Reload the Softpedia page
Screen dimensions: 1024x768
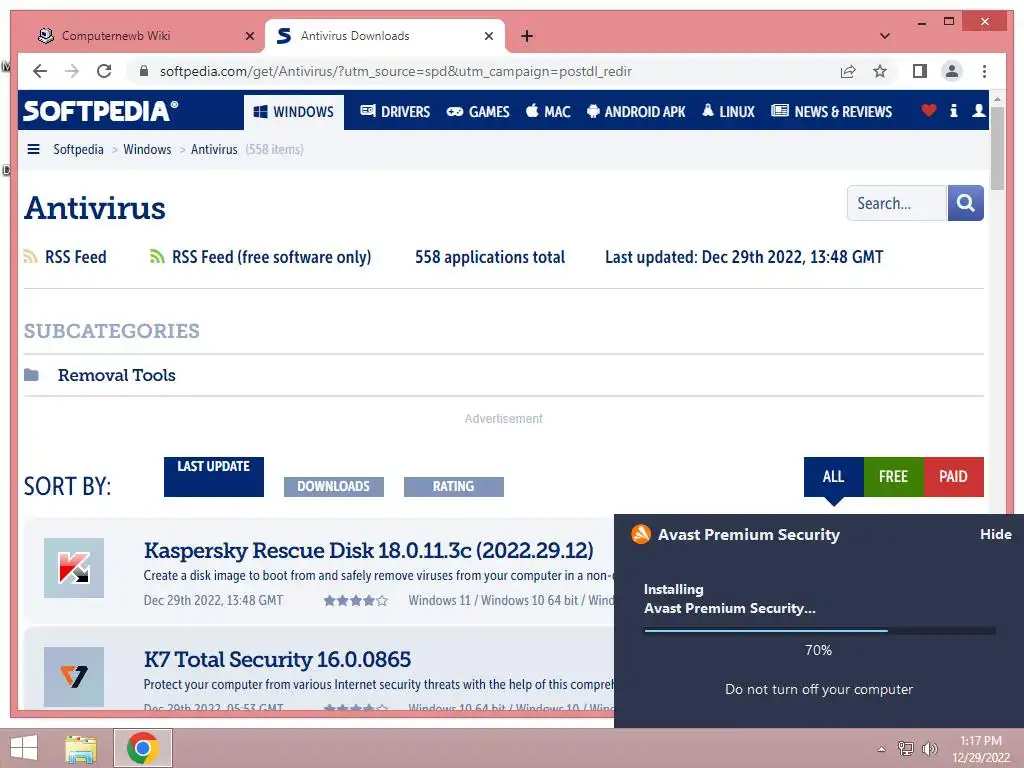[104, 71]
